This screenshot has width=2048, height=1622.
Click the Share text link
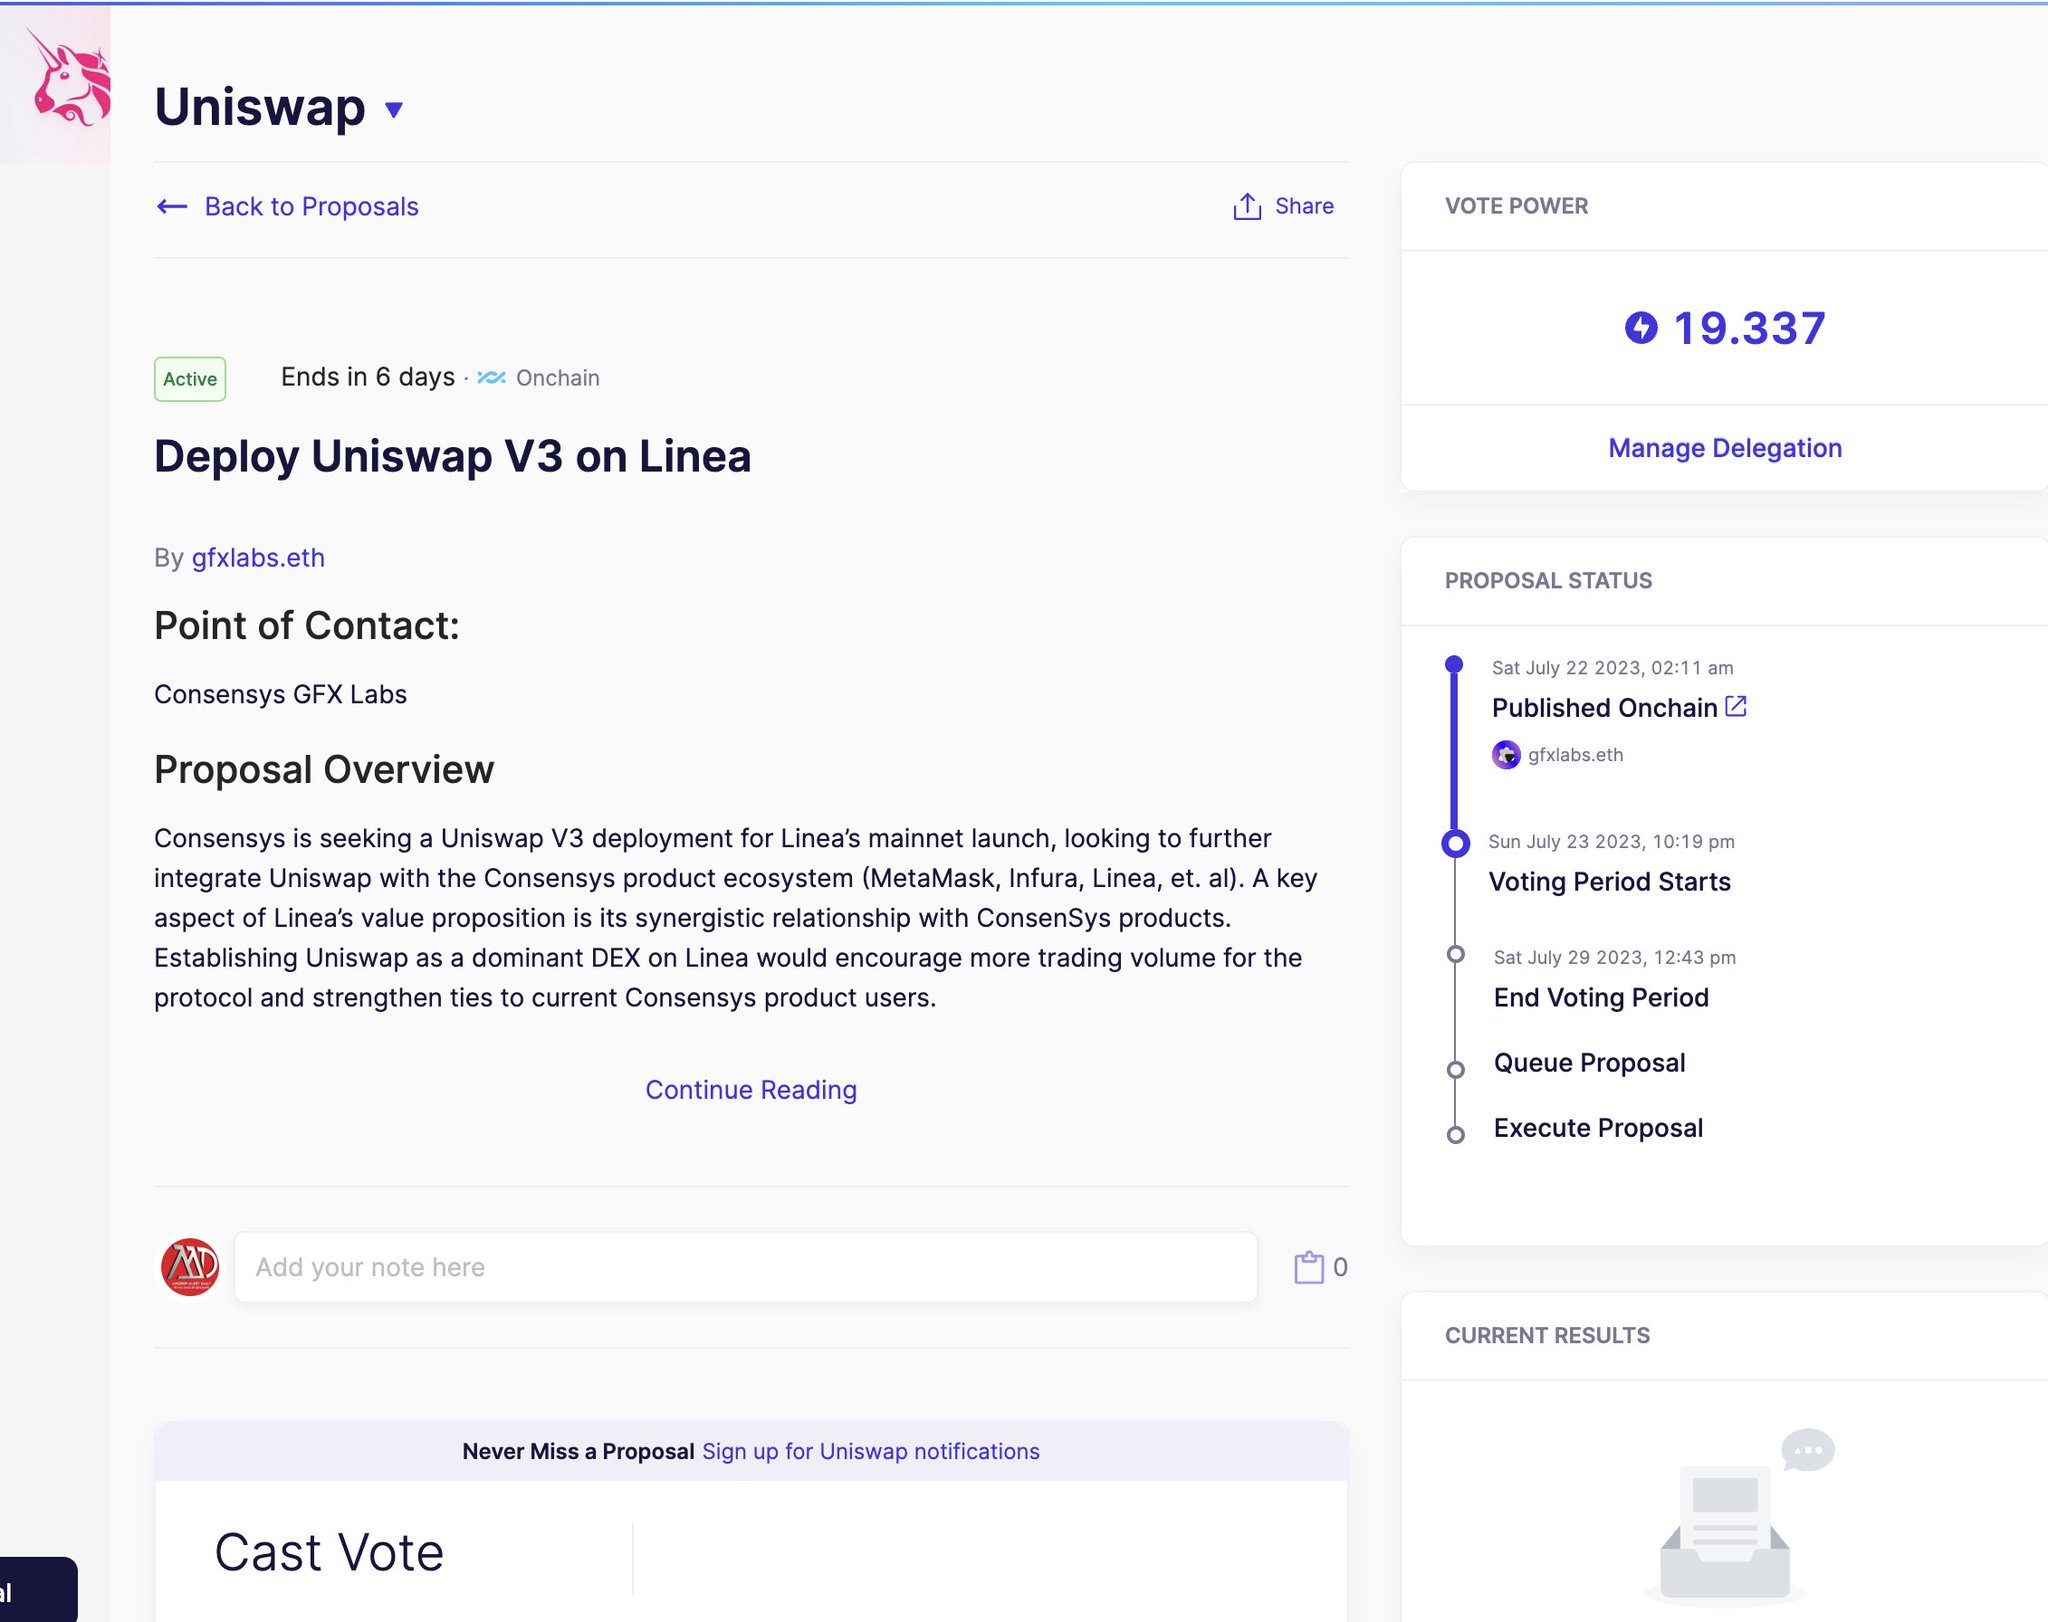tap(1304, 206)
